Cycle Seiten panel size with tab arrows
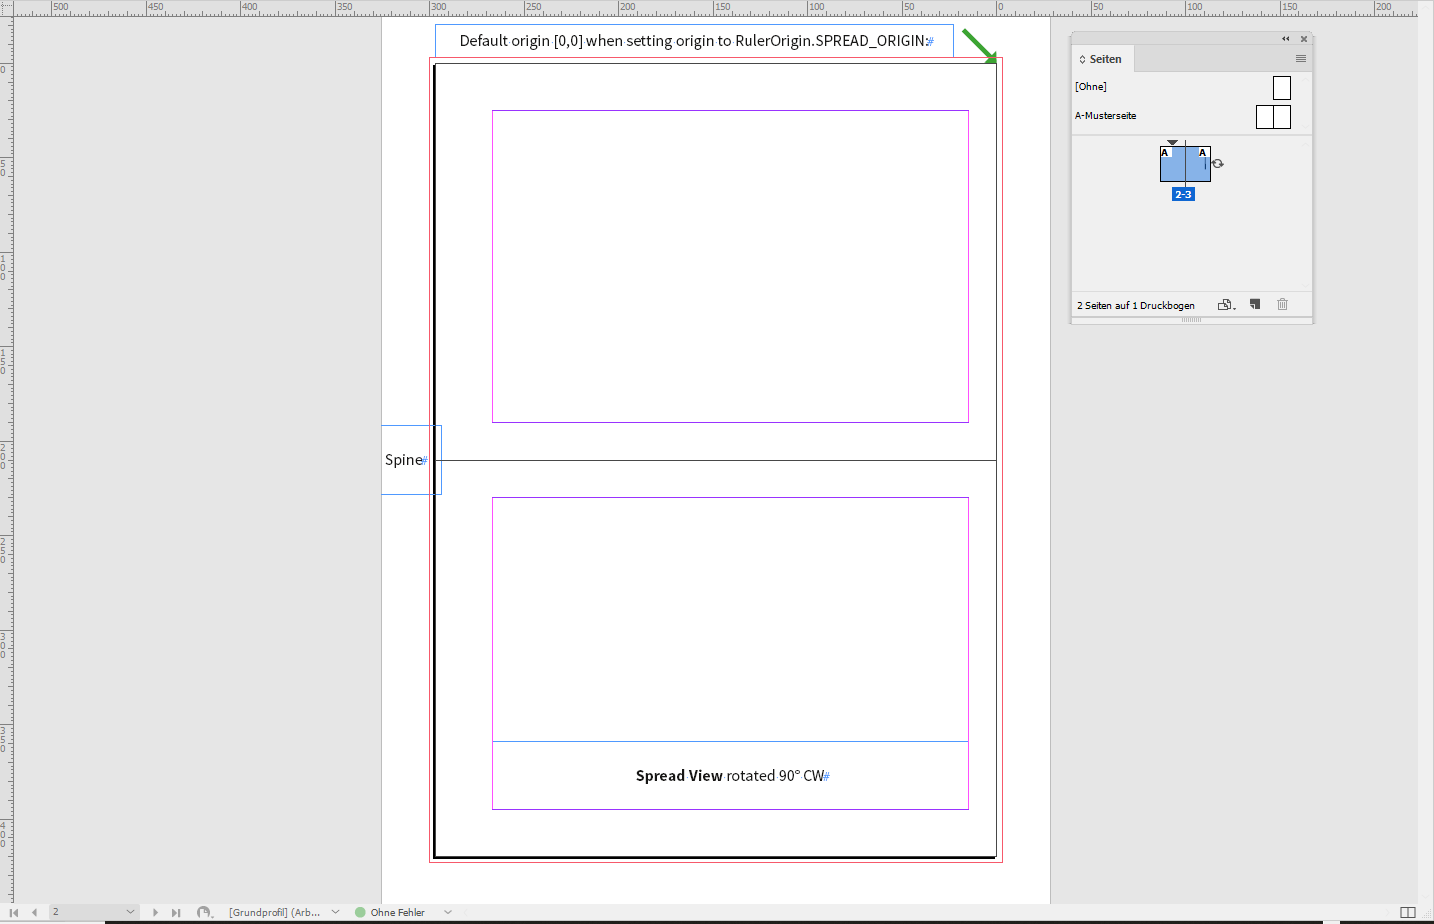1434x924 pixels. [x=1082, y=59]
